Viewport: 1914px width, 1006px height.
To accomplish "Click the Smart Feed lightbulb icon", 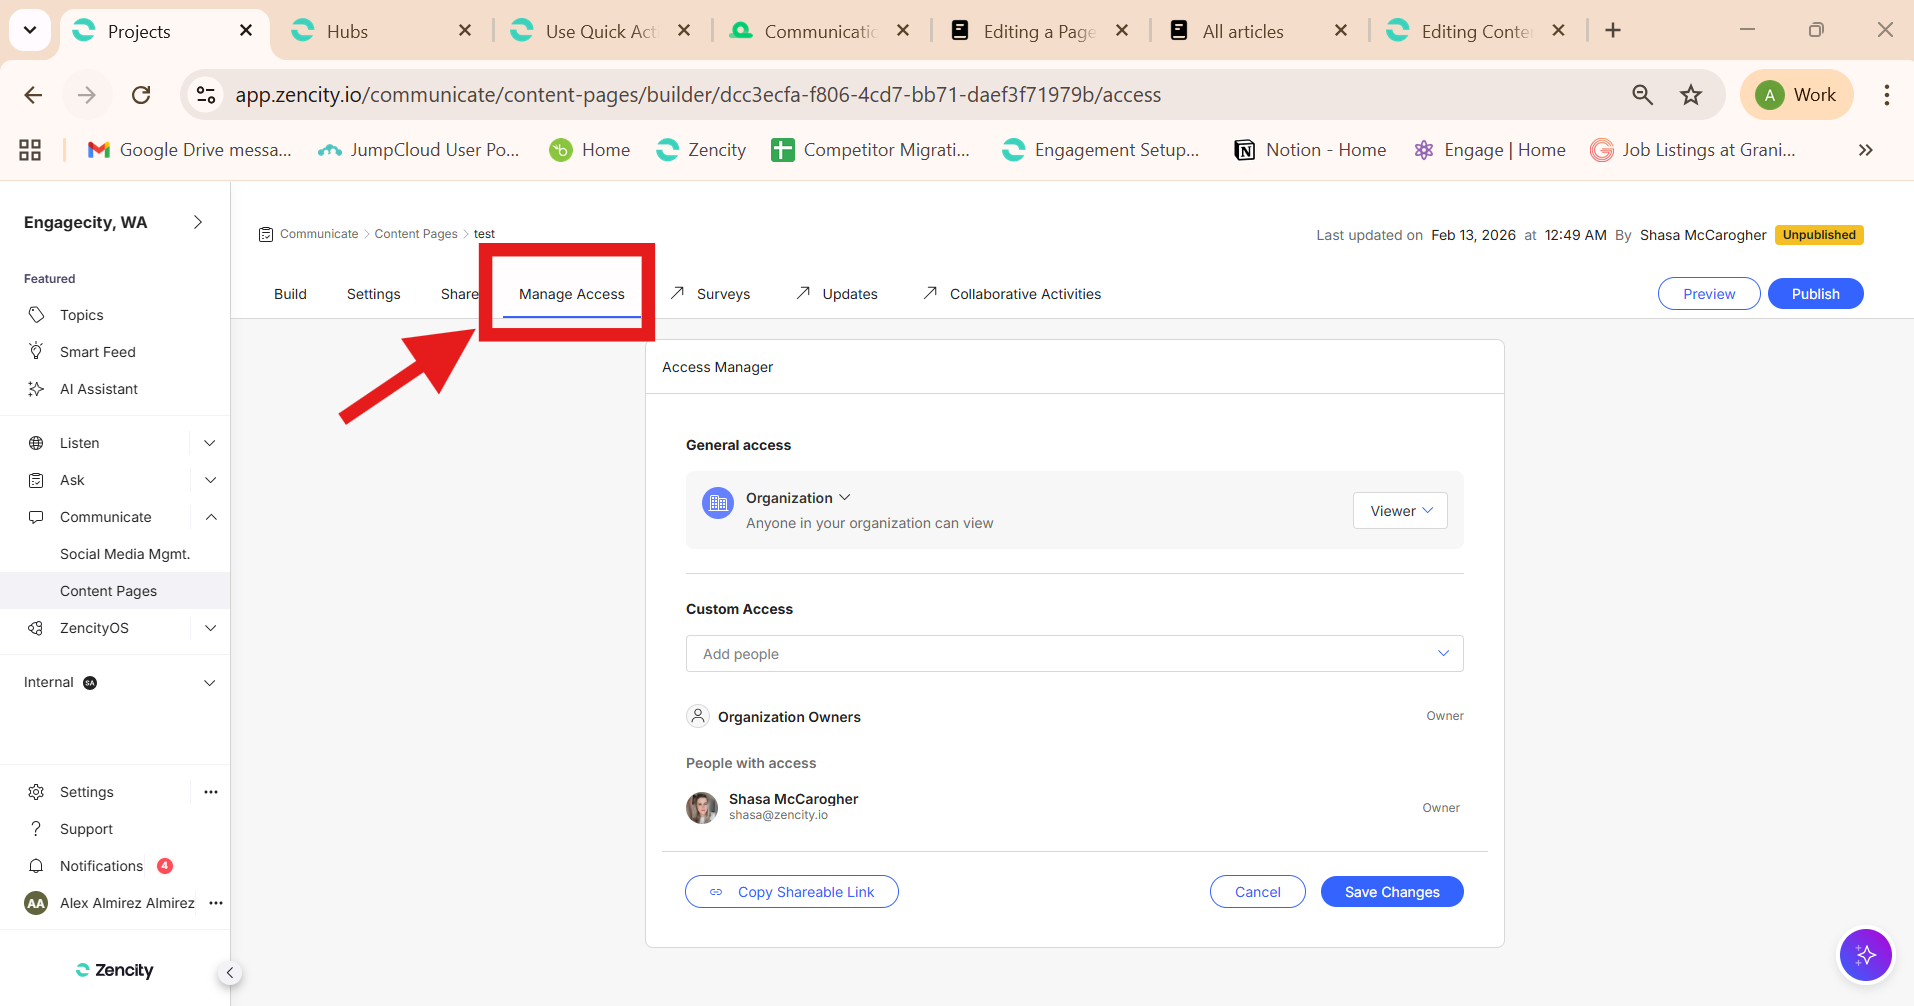I will pos(36,351).
